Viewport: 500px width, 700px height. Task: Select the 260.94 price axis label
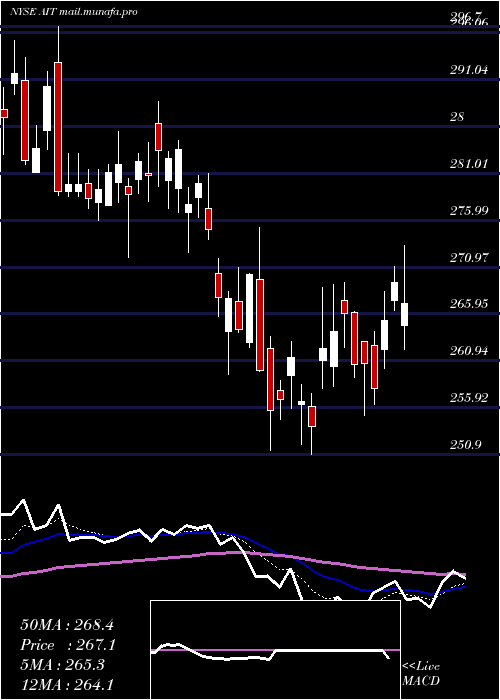coord(468,351)
